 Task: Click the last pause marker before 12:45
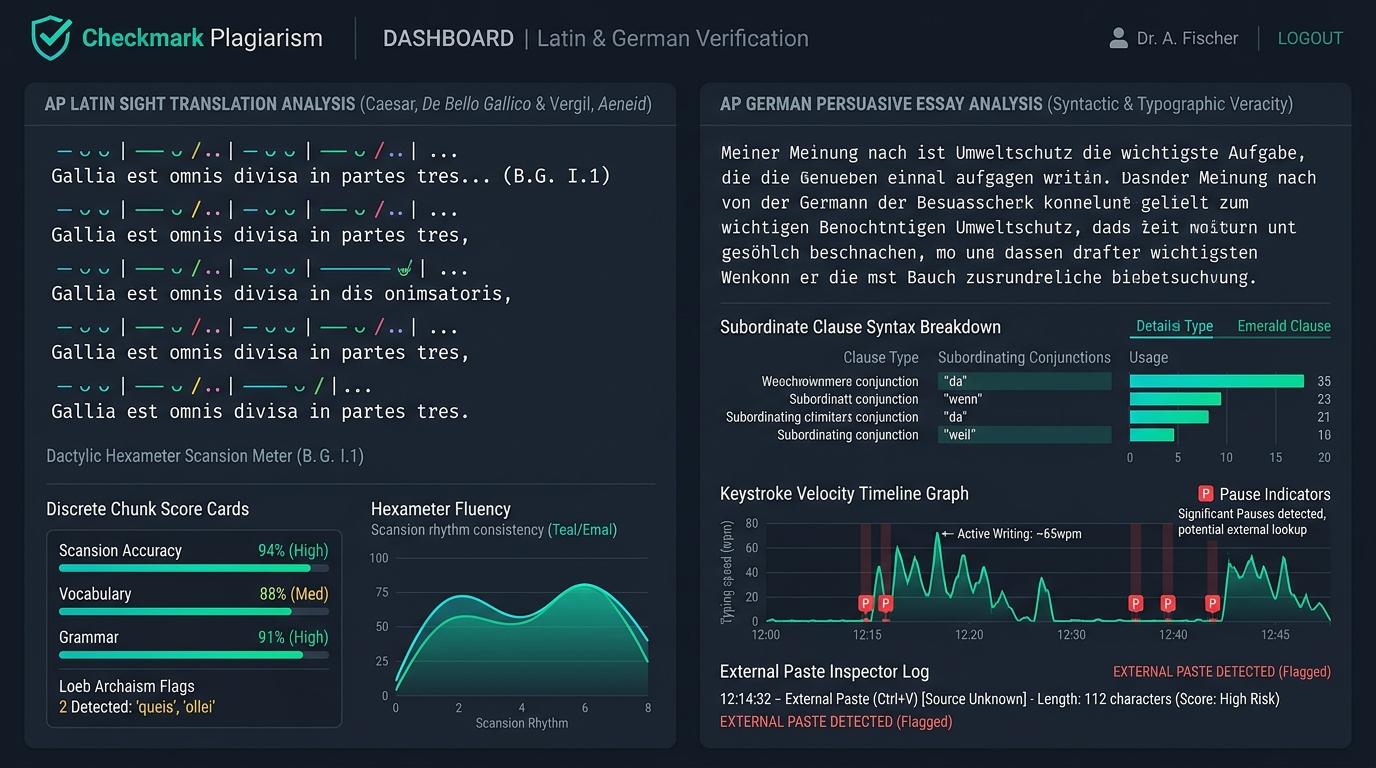pos(1212,603)
